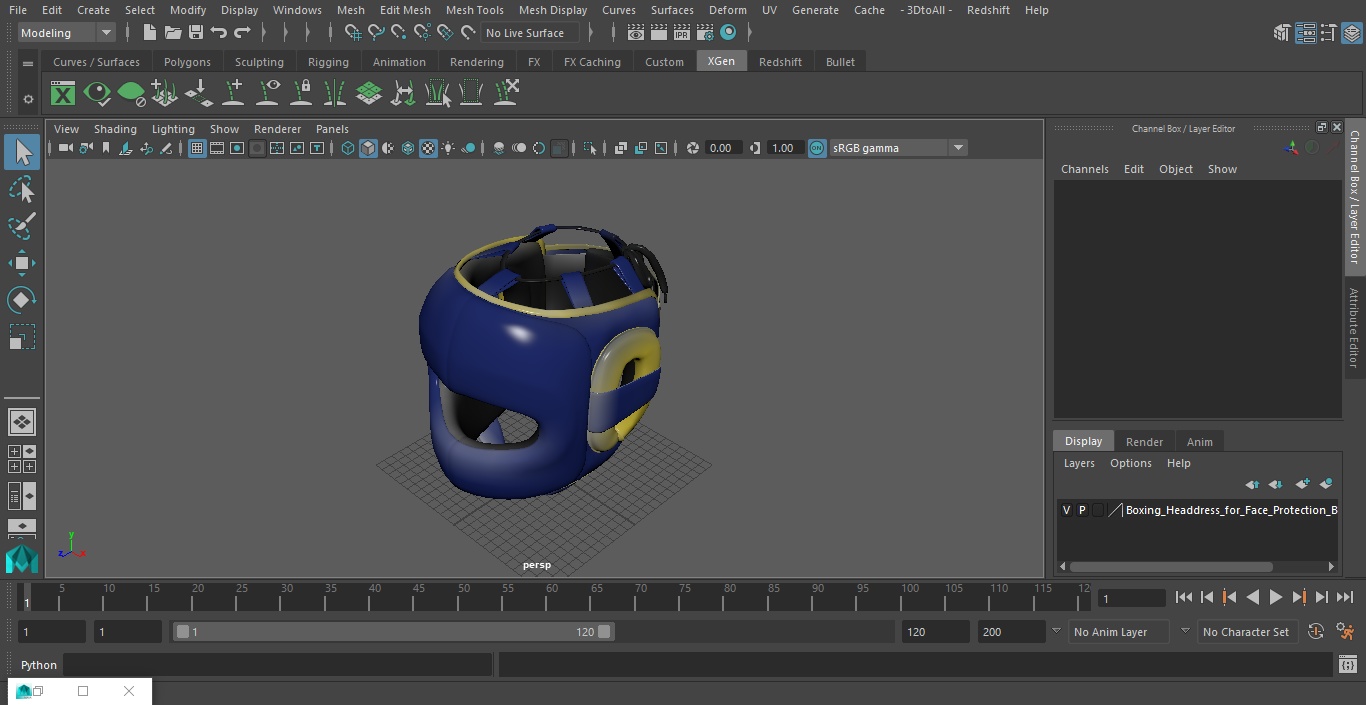Image resolution: width=1366 pixels, height=705 pixels.
Task: Click the move layer up icon
Action: [1252, 484]
